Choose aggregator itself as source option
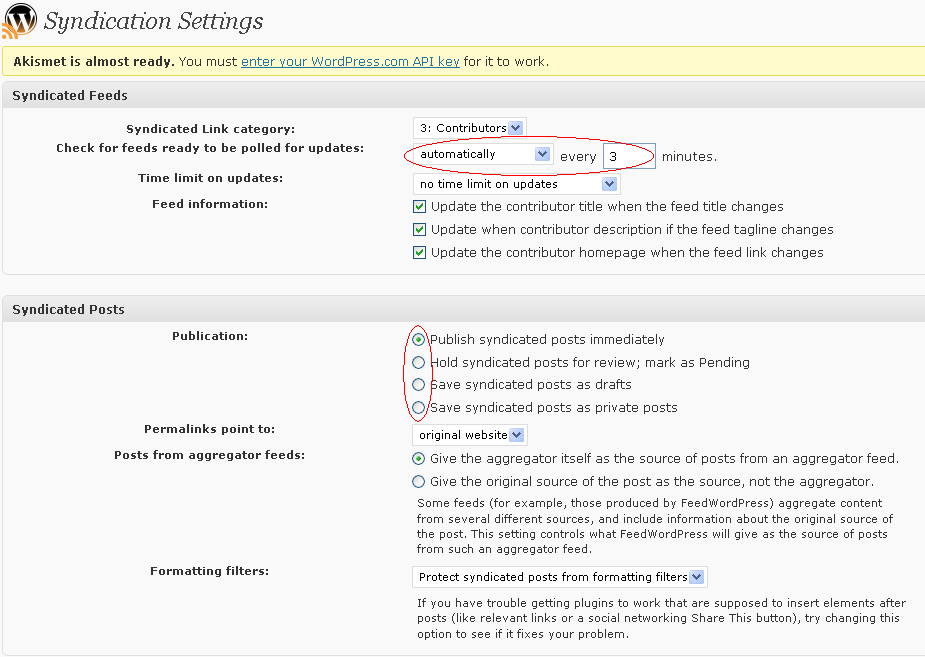This screenshot has height=657, width=925. 418,458
